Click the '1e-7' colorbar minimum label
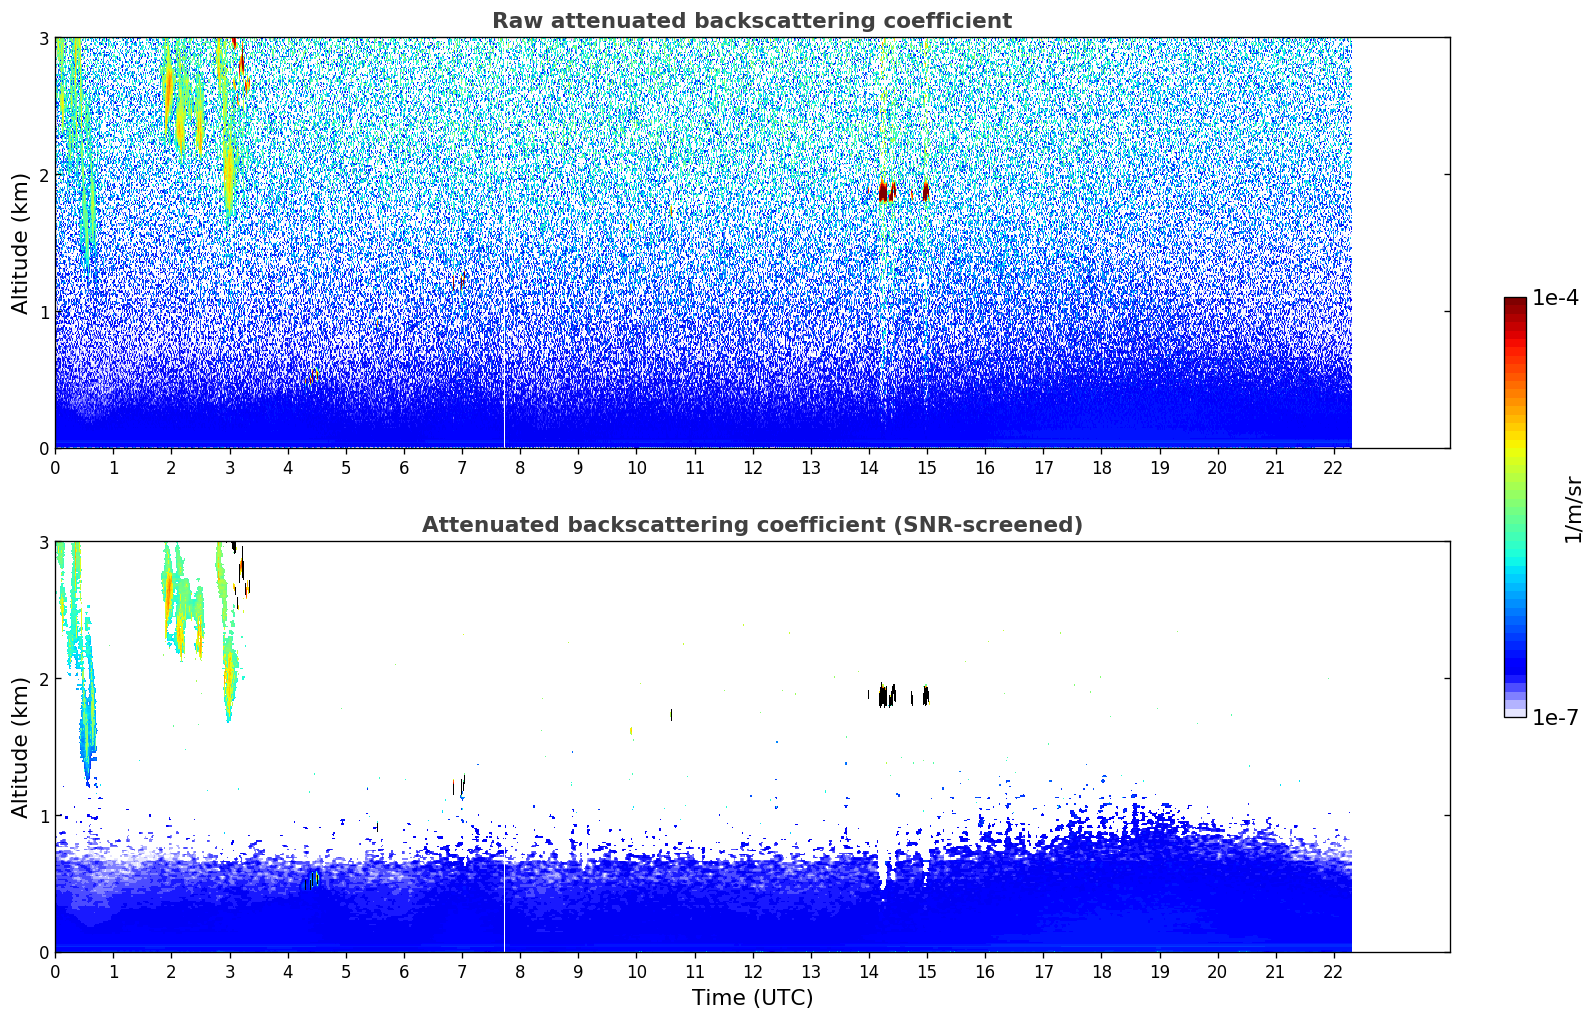 click(1555, 718)
